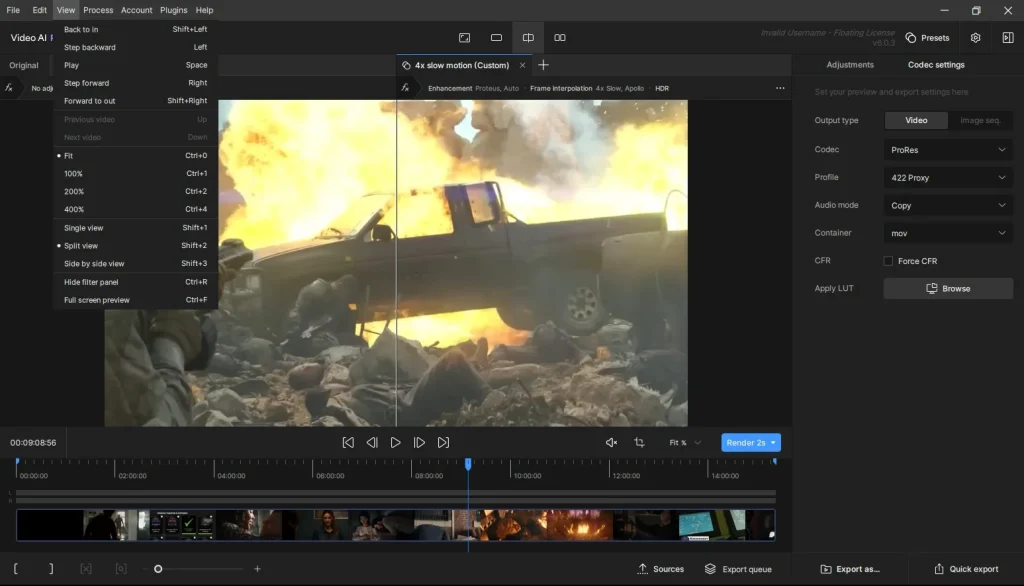Open the Fit % zoom dropdown

pos(685,442)
